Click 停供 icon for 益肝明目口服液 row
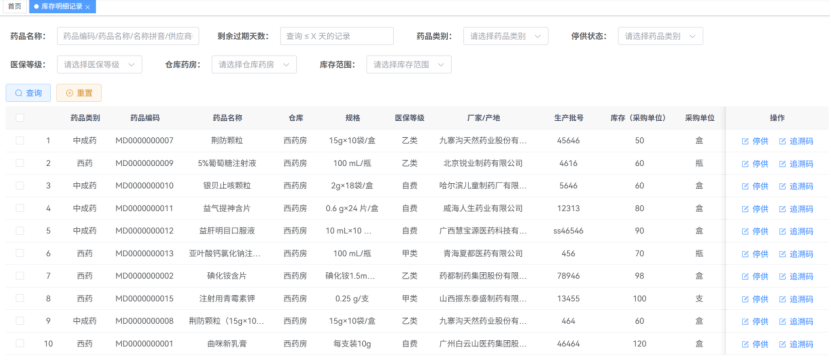Image resolution: width=831 pixels, height=360 pixels. [x=745, y=231]
